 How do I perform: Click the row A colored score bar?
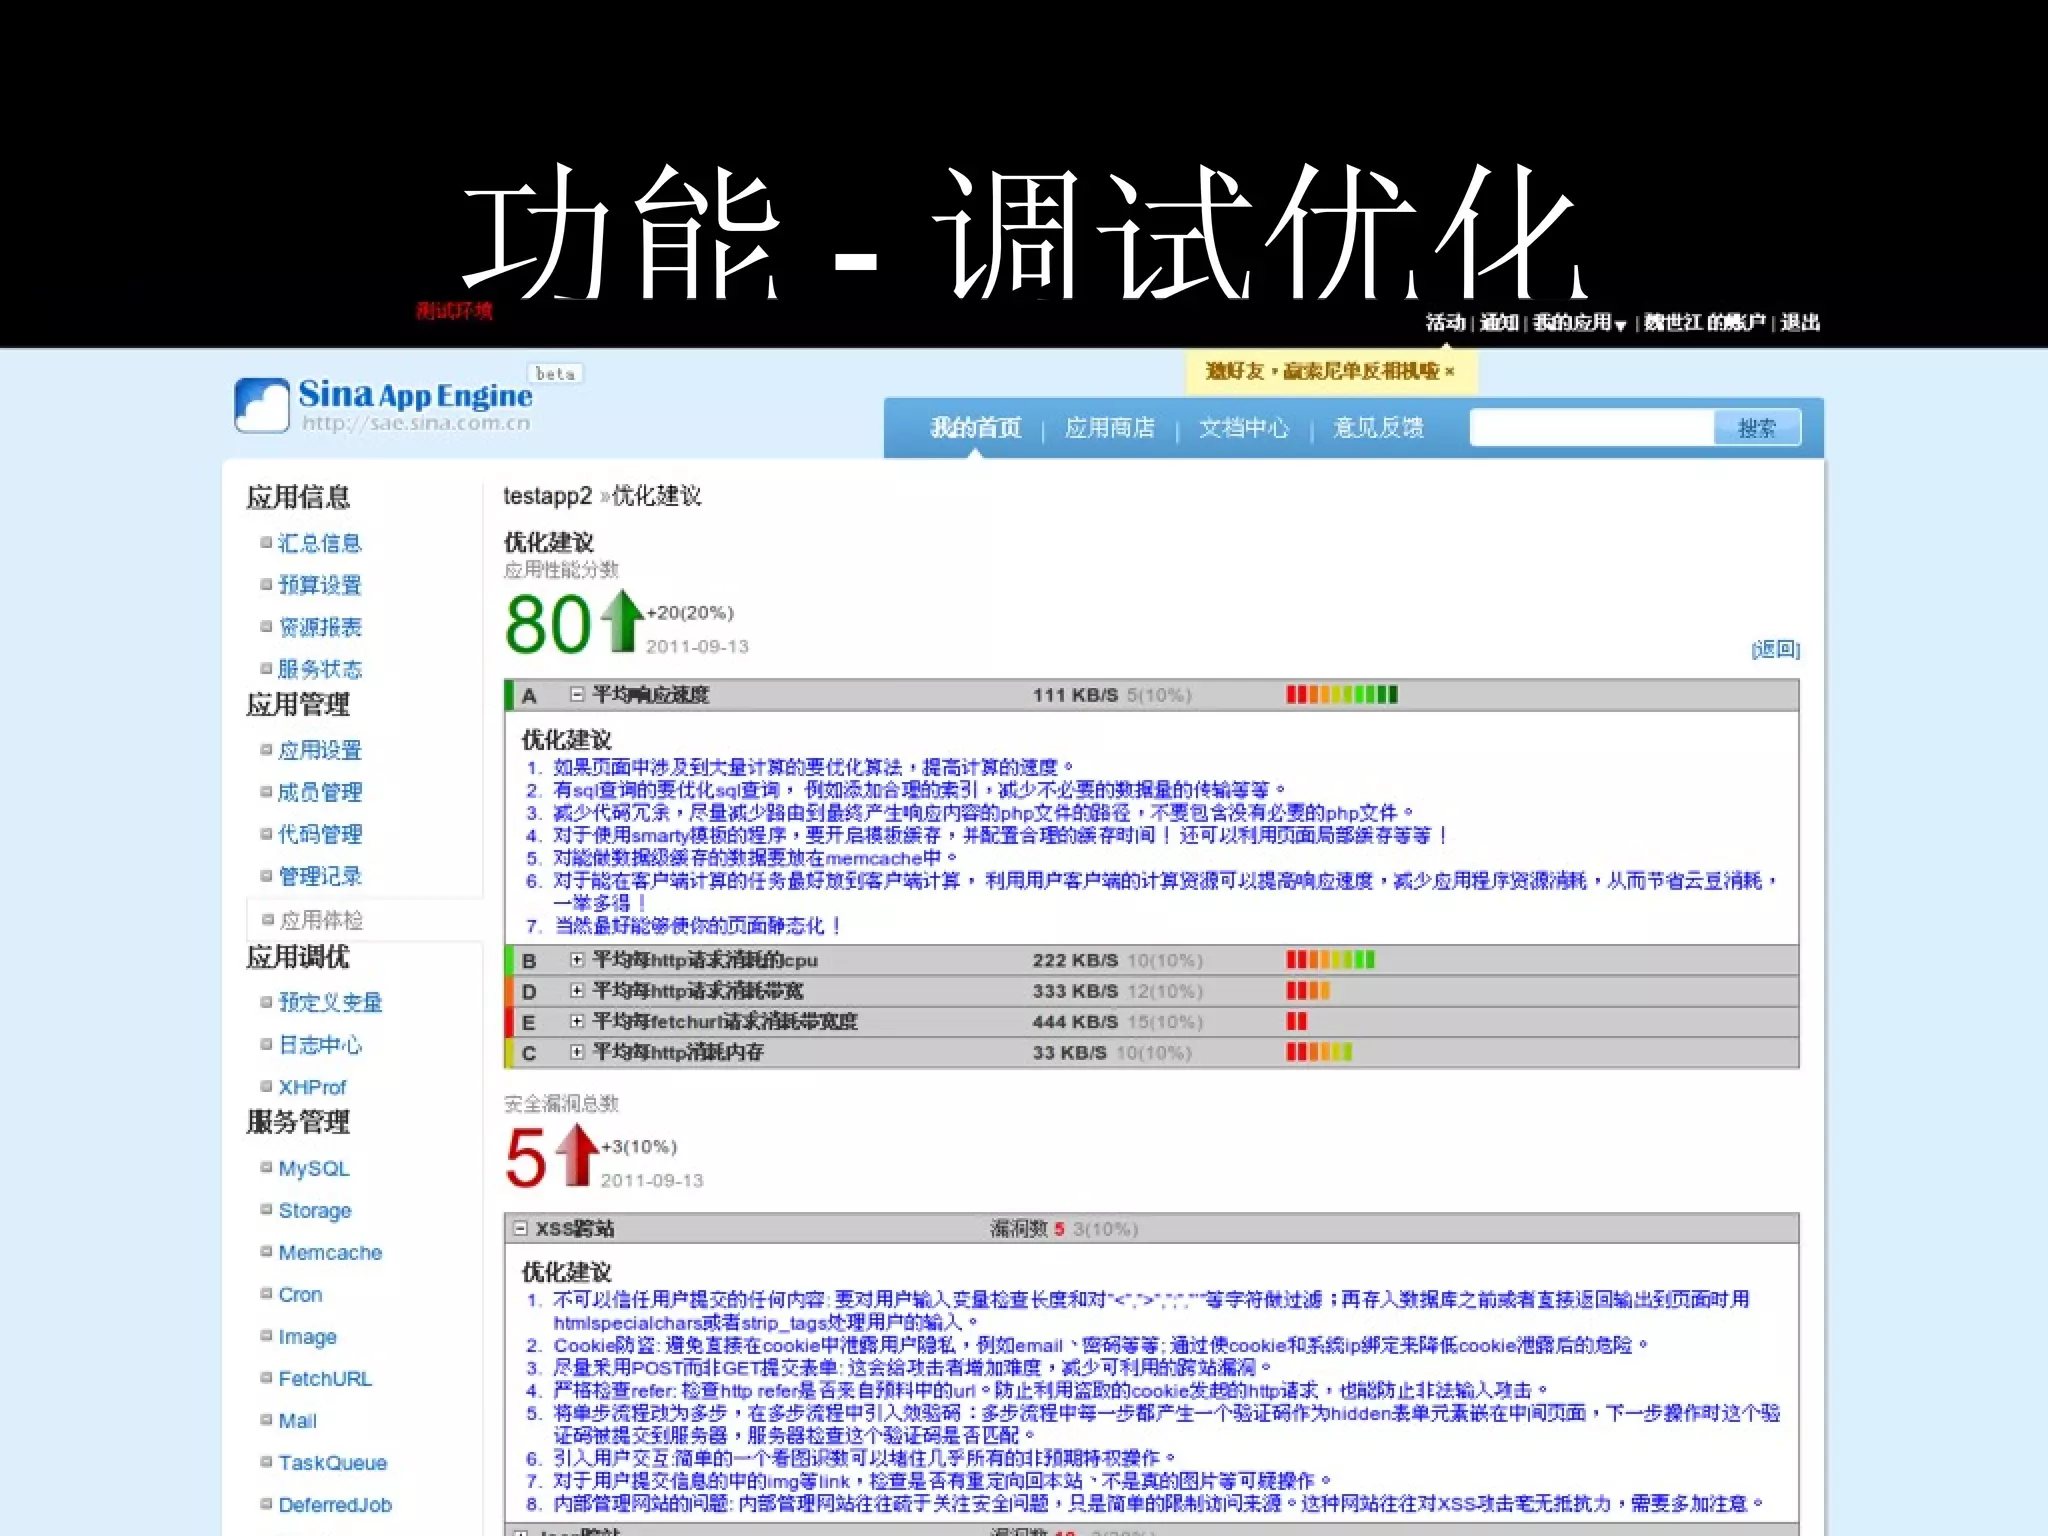click(1341, 694)
